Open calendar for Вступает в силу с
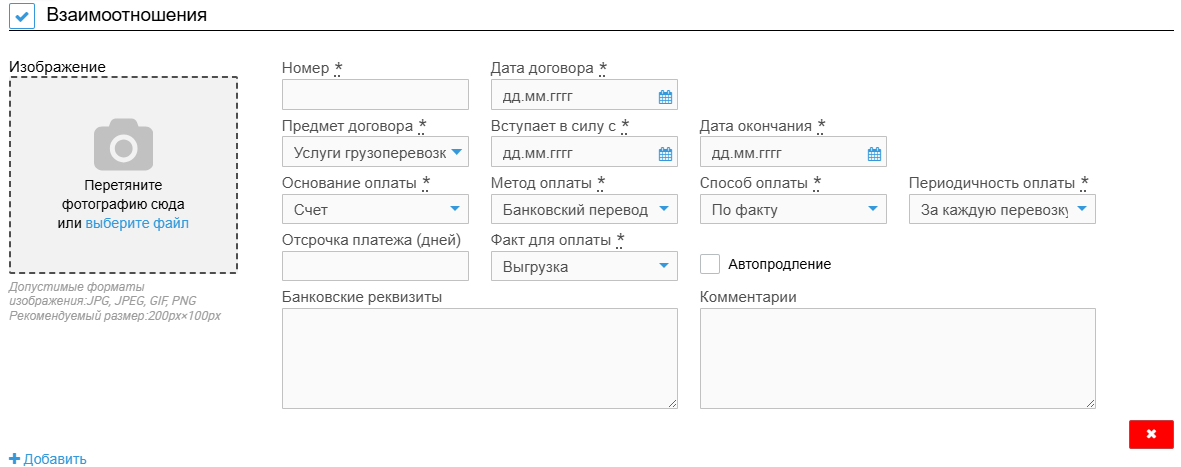This screenshot has width=1181, height=467. [665, 154]
